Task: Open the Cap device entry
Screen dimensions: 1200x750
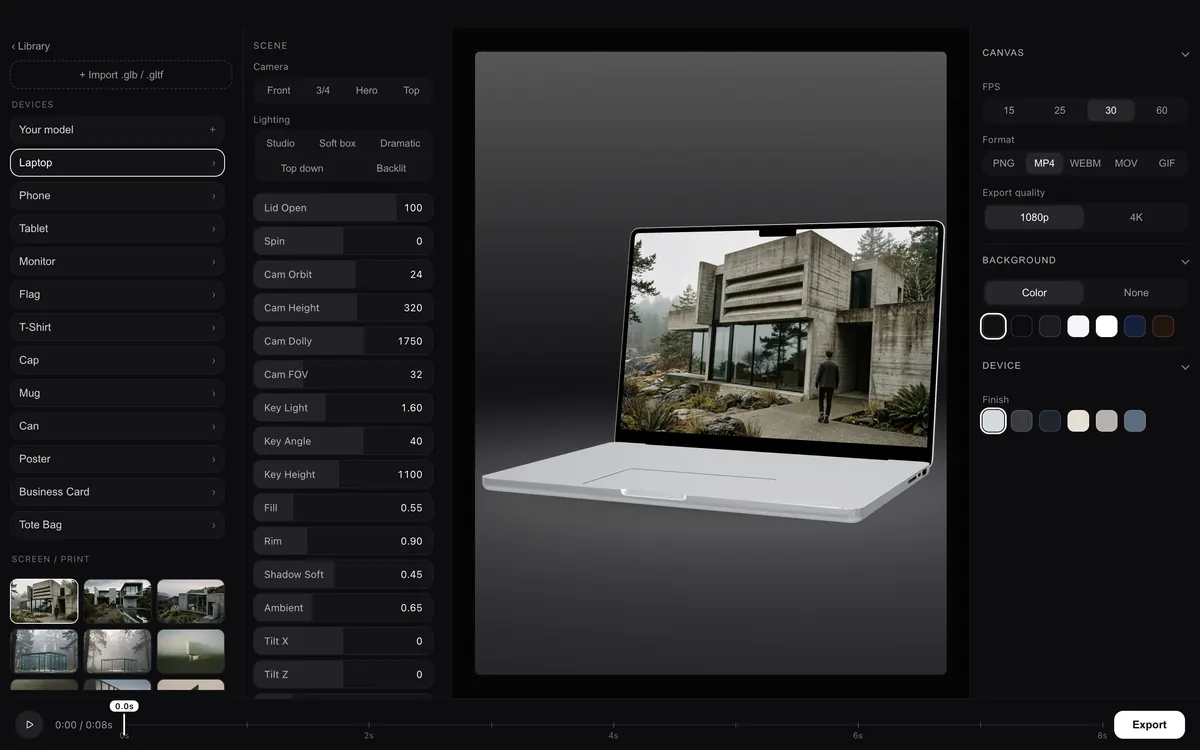Action: (x=117, y=361)
